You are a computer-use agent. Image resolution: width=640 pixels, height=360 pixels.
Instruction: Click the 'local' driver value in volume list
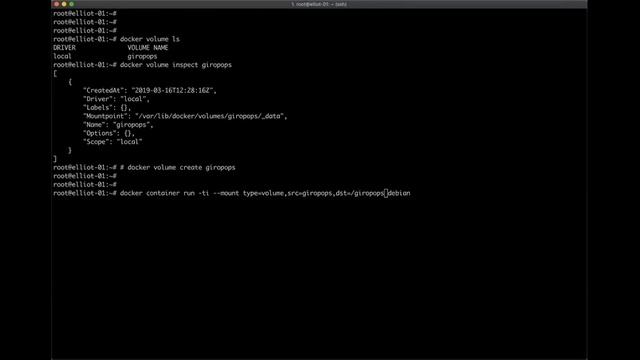tap(62, 56)
